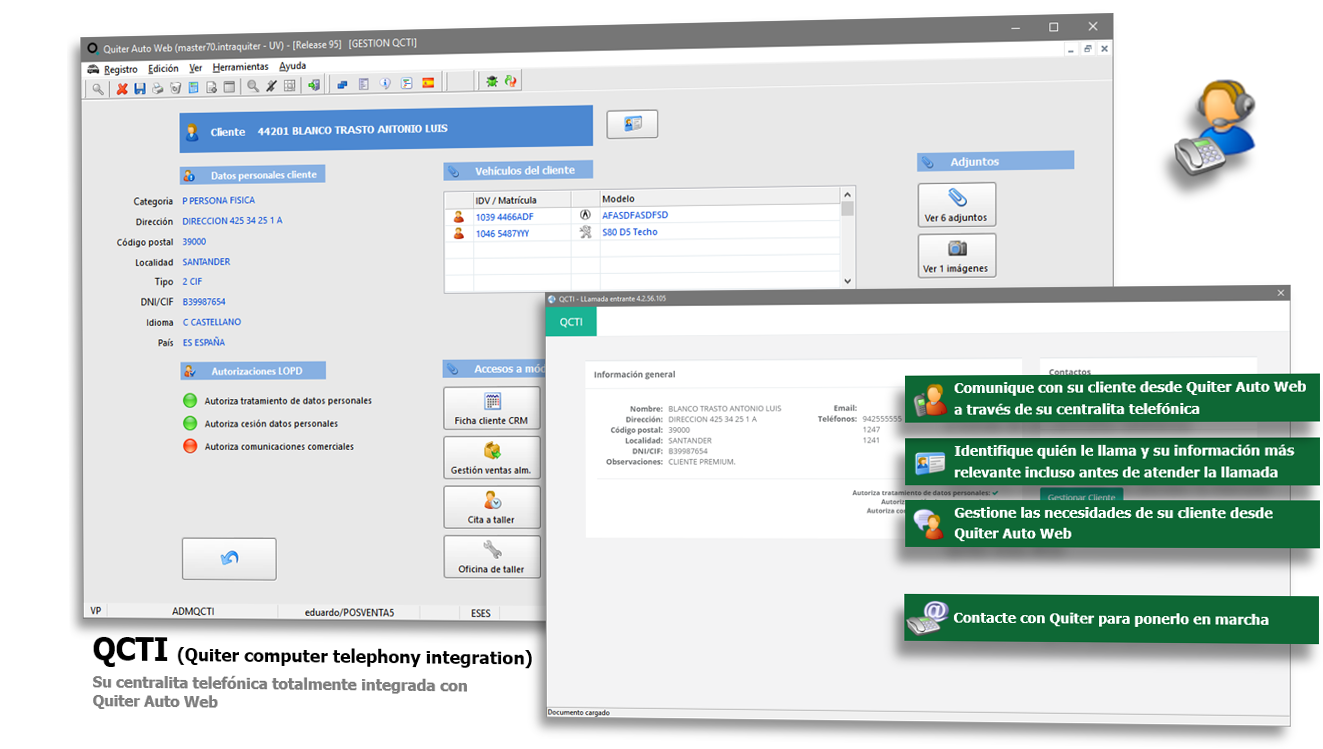Screen dimensions: 1323x749
Task: Click the blue floppy disk save icon
Action: 139,88
